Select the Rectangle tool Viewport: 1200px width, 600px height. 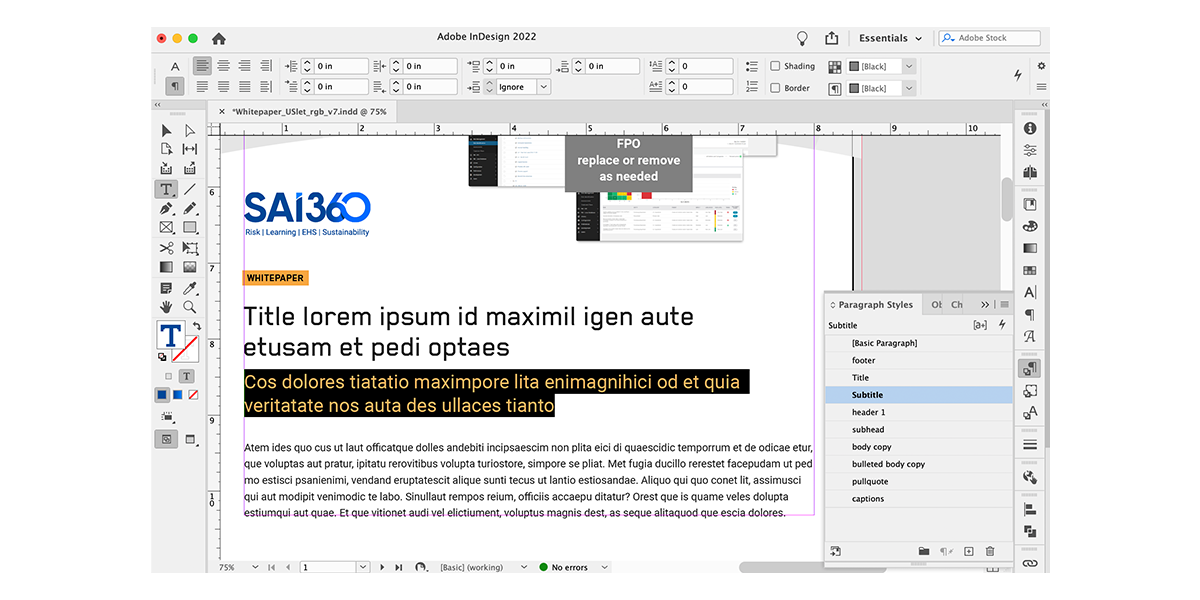click(x=190, y=228)
